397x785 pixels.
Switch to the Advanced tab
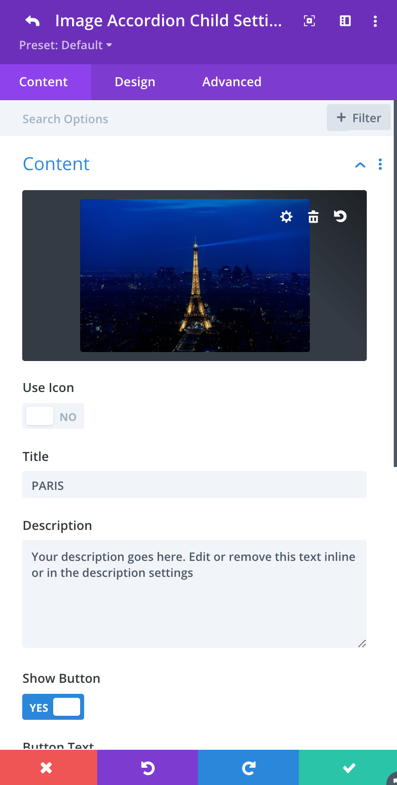click(x=232, y=82)
